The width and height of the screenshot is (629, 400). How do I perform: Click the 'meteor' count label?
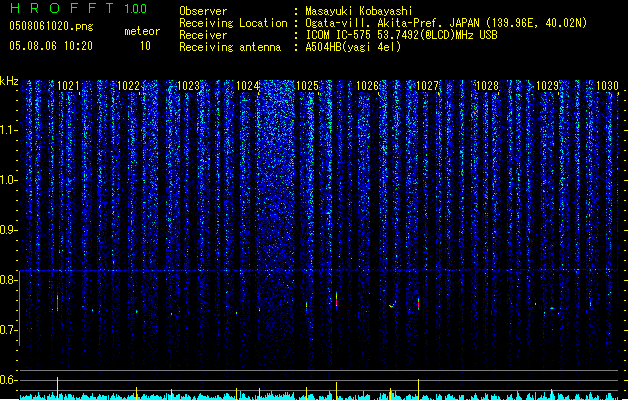tap(142, 31)
